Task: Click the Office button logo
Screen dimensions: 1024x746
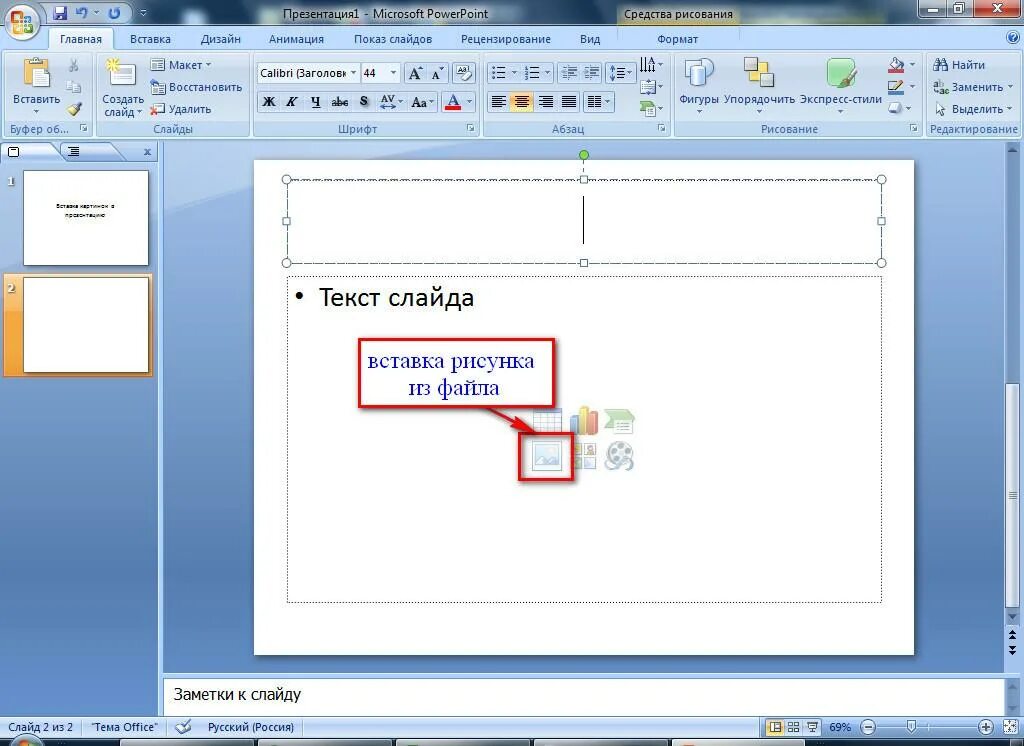Action: [x=22, y=21]
